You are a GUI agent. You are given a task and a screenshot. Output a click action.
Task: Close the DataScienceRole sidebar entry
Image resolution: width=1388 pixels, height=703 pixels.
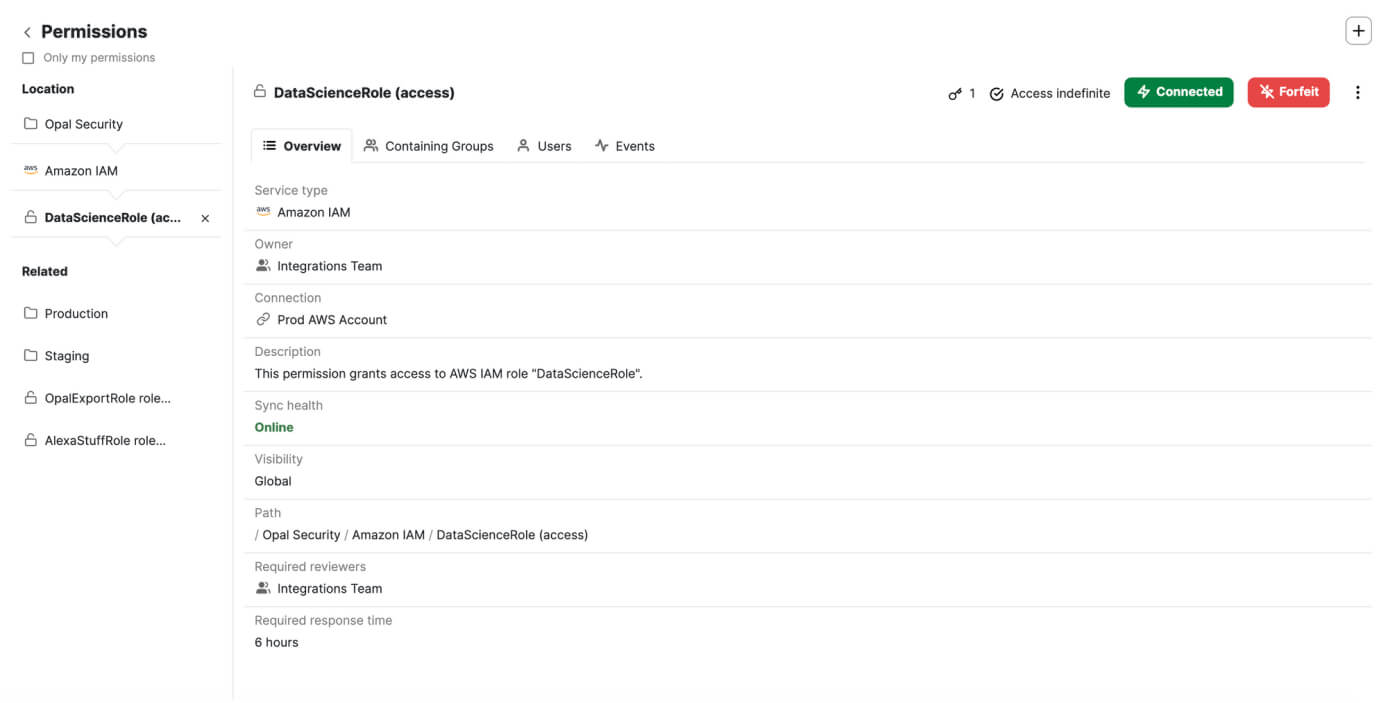205,218
